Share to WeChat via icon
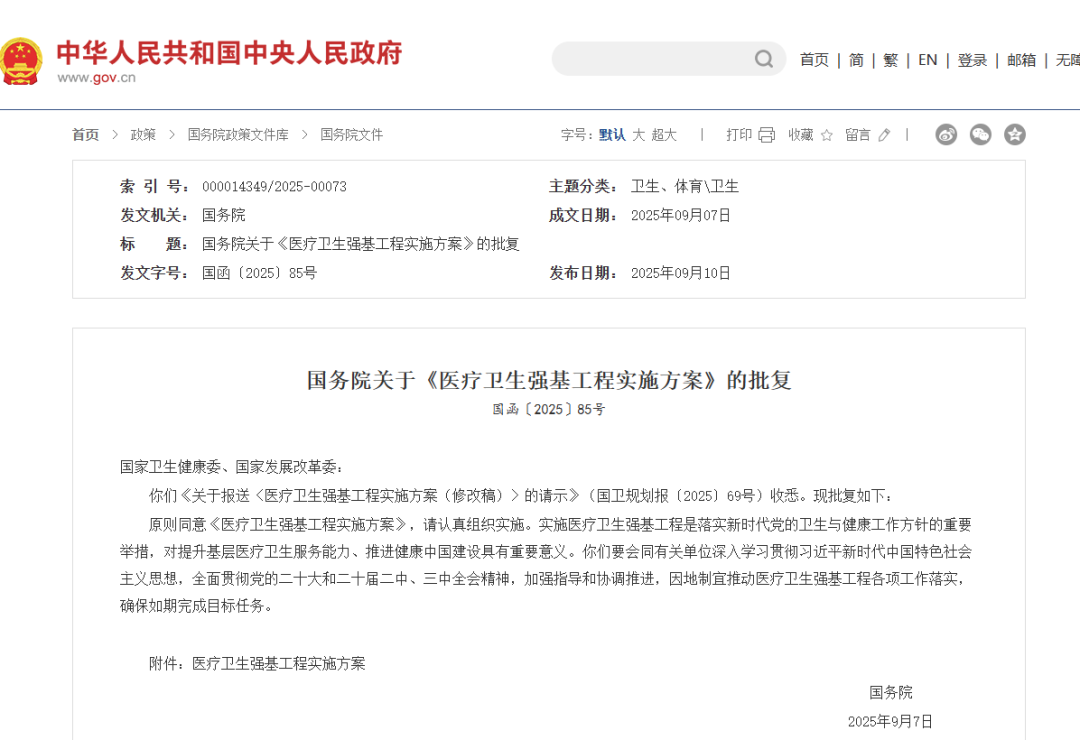The width and height of the screenshot is (1080, 740). [980, 135]
